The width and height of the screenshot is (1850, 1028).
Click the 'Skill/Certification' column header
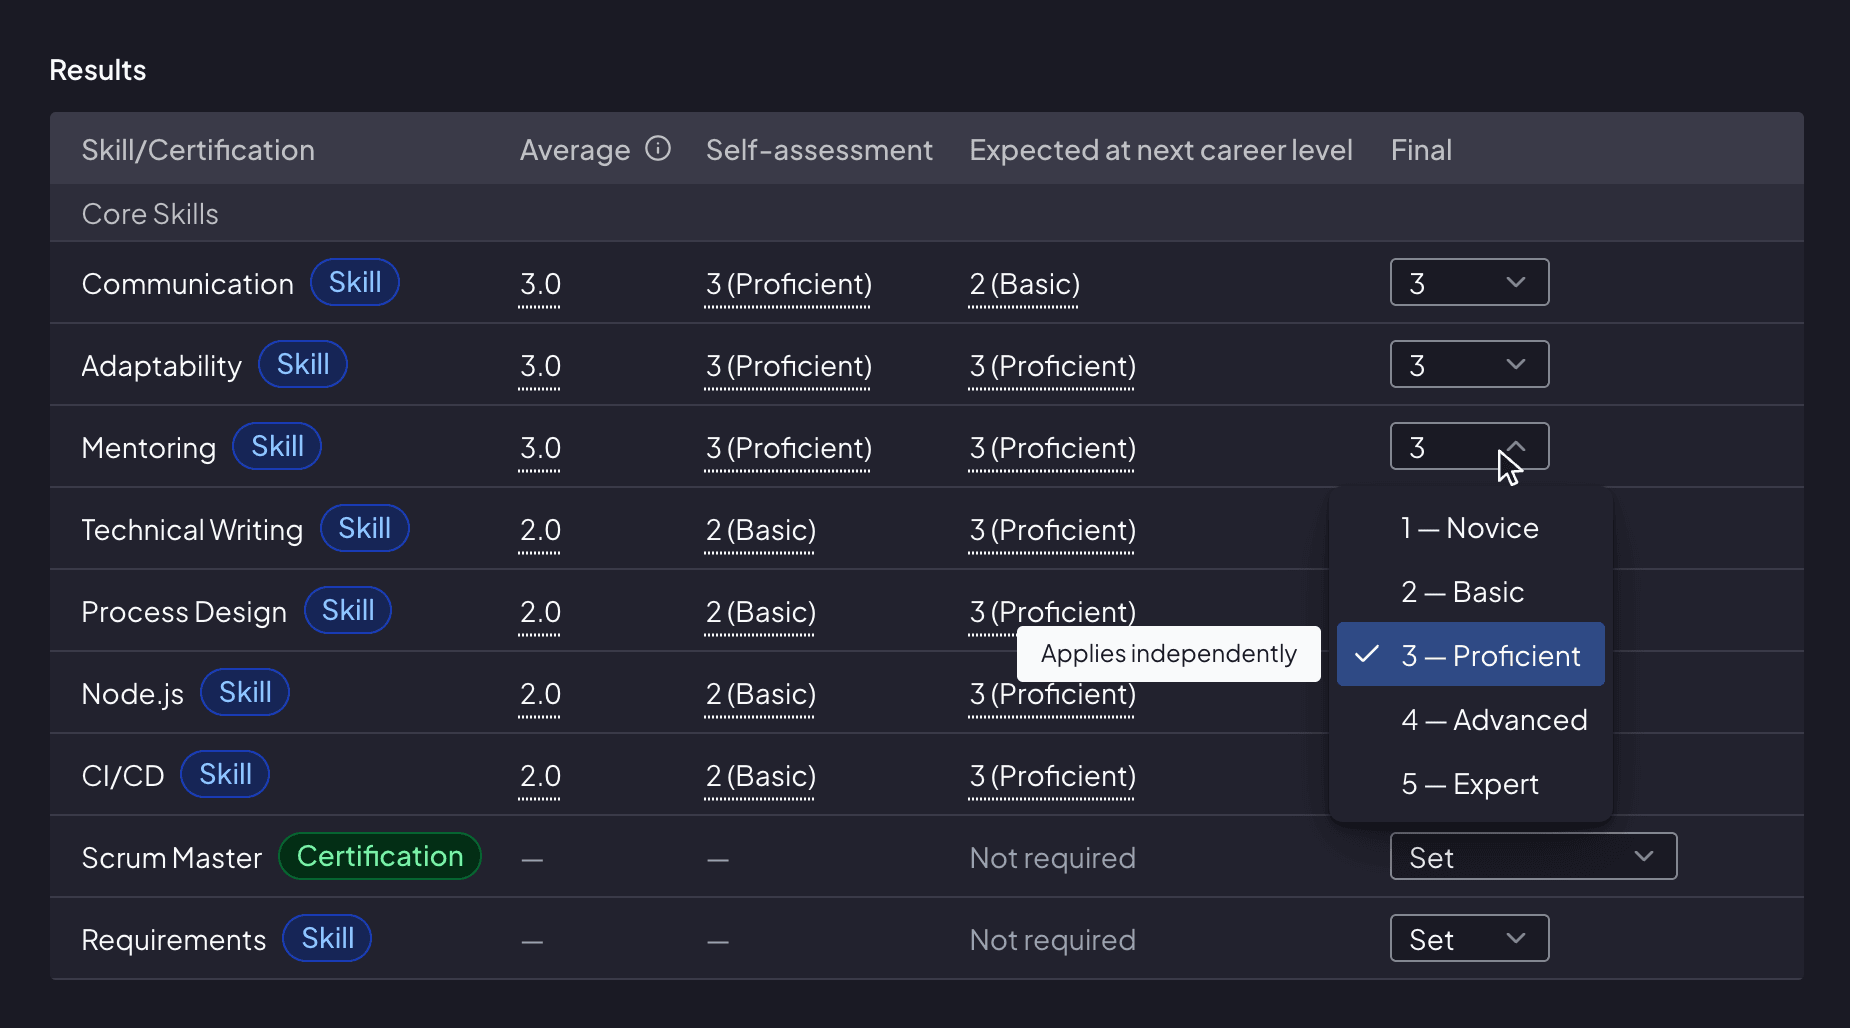pos(198,150)
